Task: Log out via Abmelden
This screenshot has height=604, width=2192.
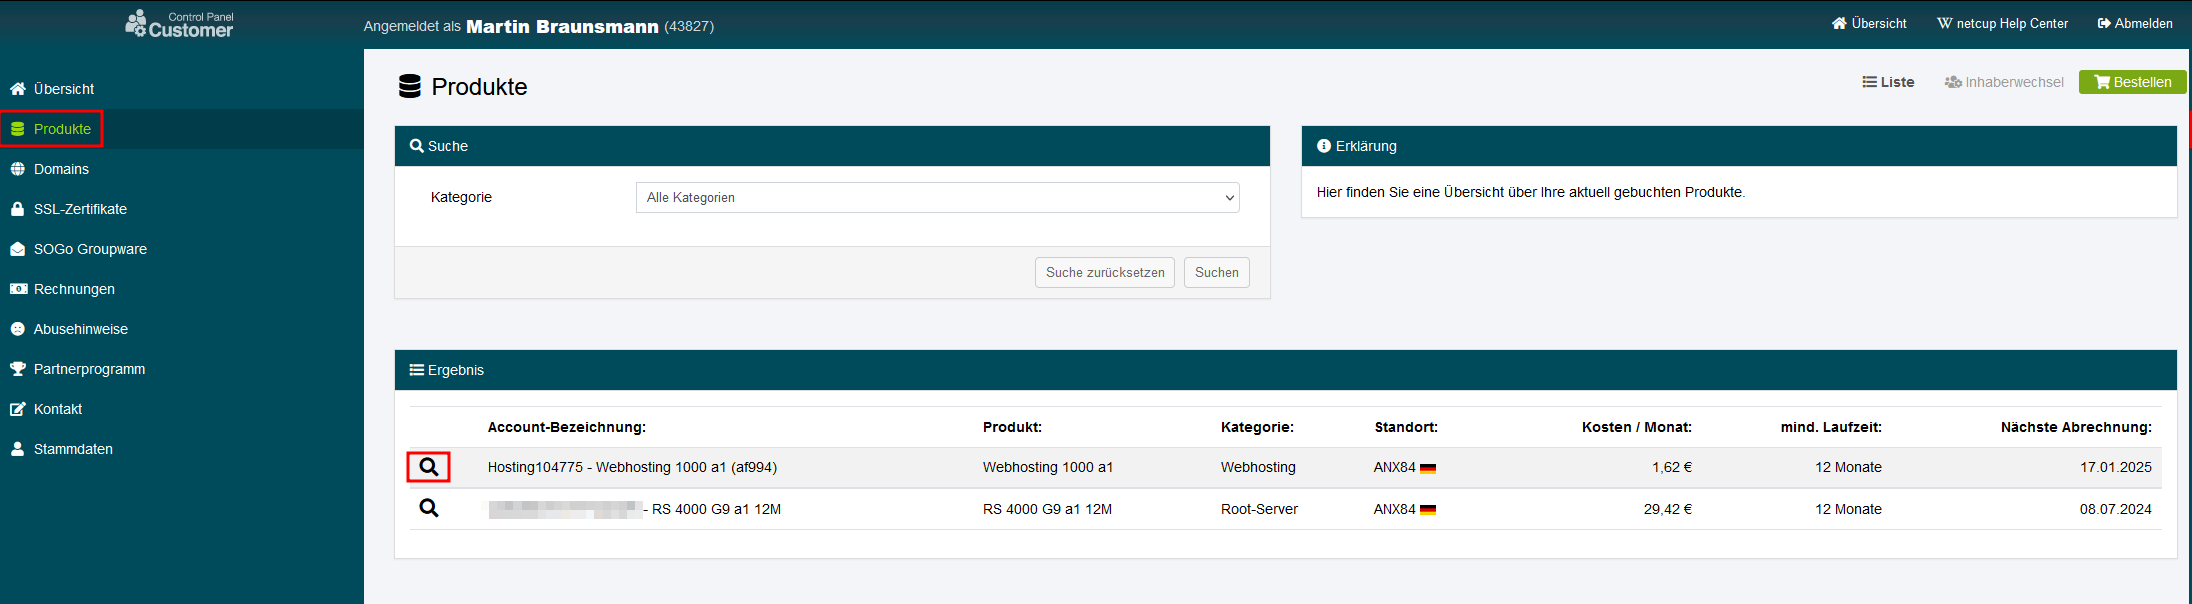Action: (x=2135, y=23)
